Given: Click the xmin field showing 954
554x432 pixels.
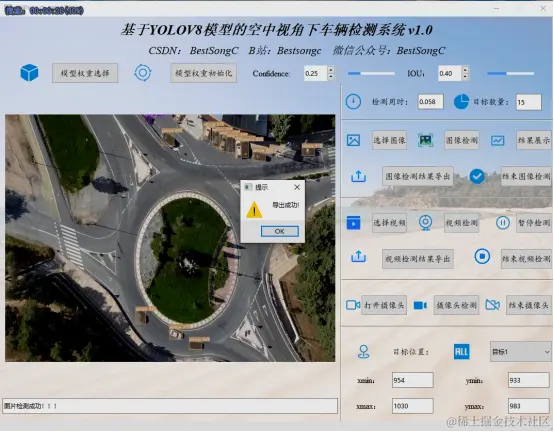Looking at the screenshot, I should (x=413, y=380).
